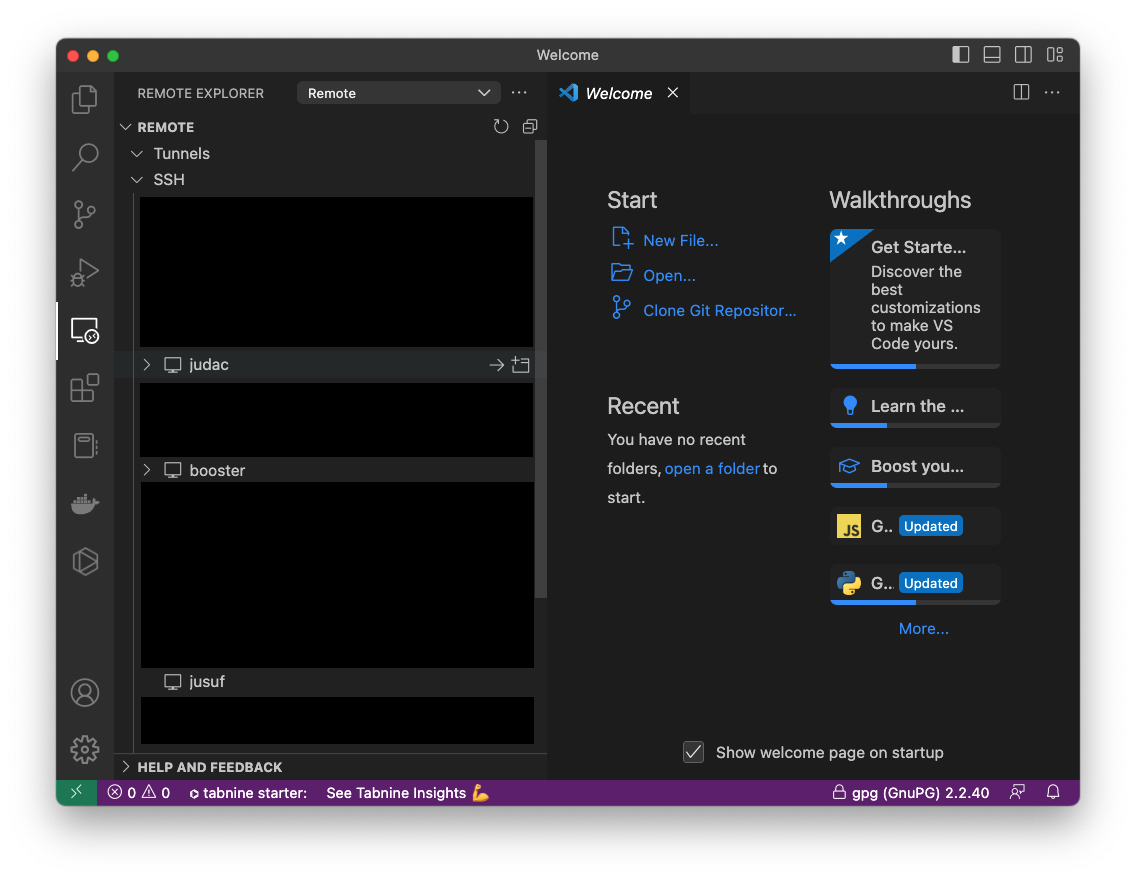Screen dimensions: 1136x880
Task: Open Source Control view
Action: 85,214
